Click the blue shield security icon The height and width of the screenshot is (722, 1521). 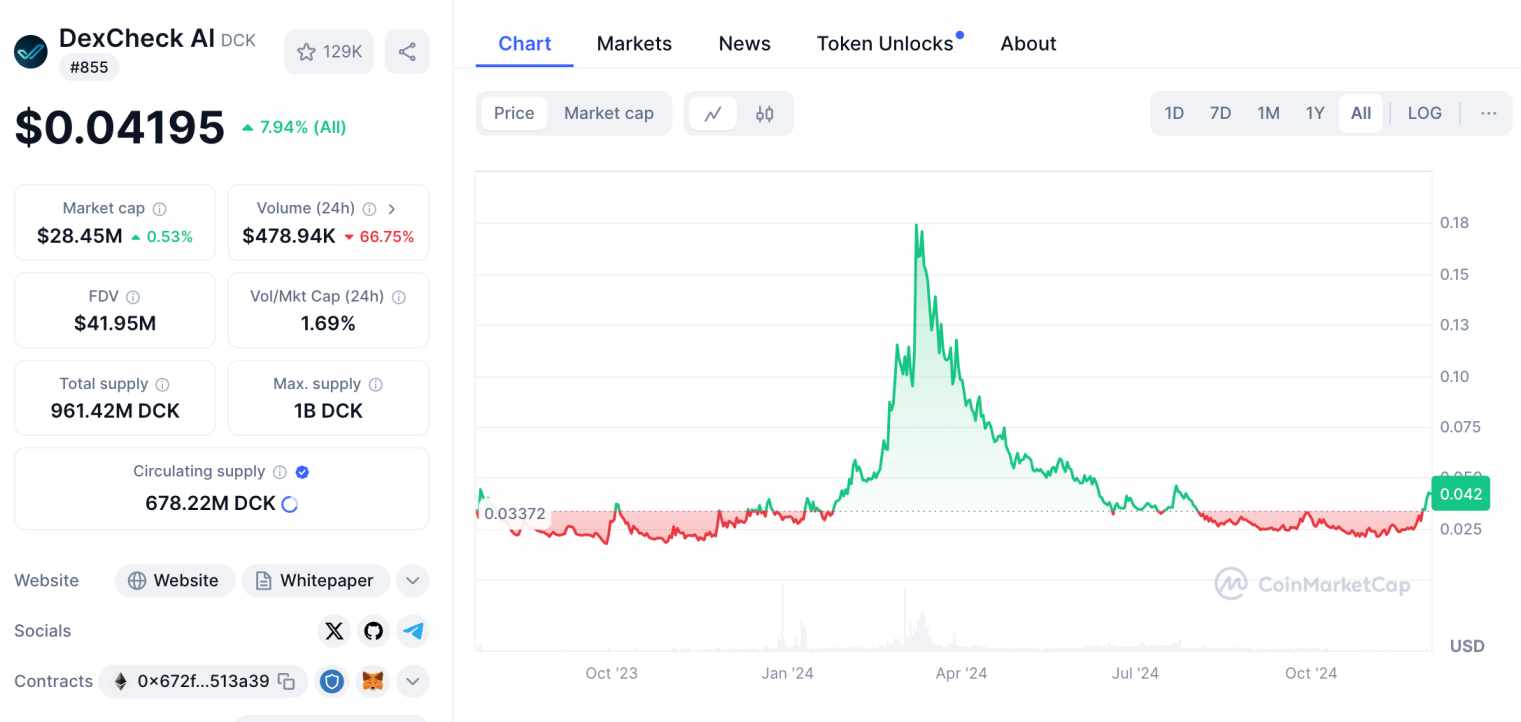[x=332, y=681]
